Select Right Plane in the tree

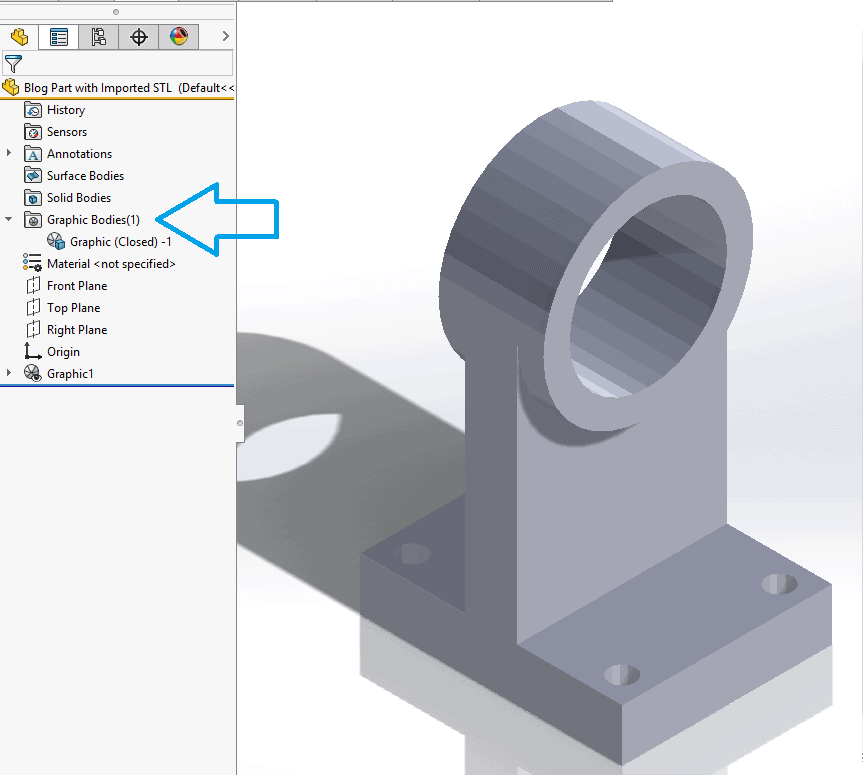coord(77,330)
